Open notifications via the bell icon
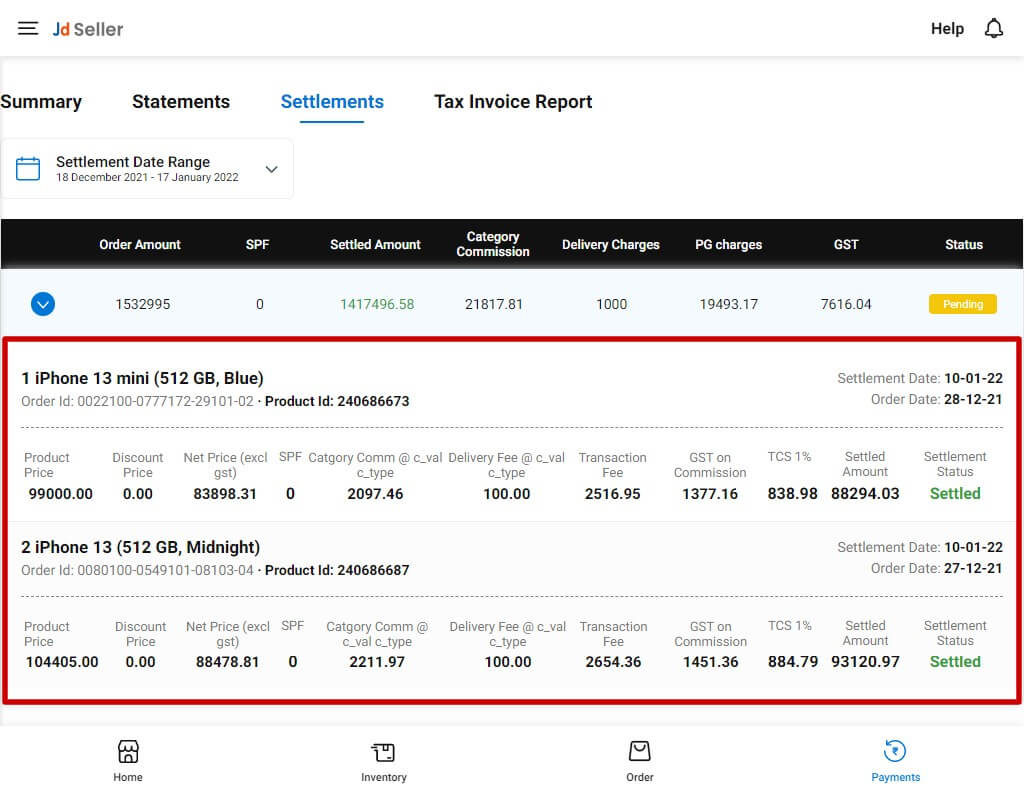 994,28
